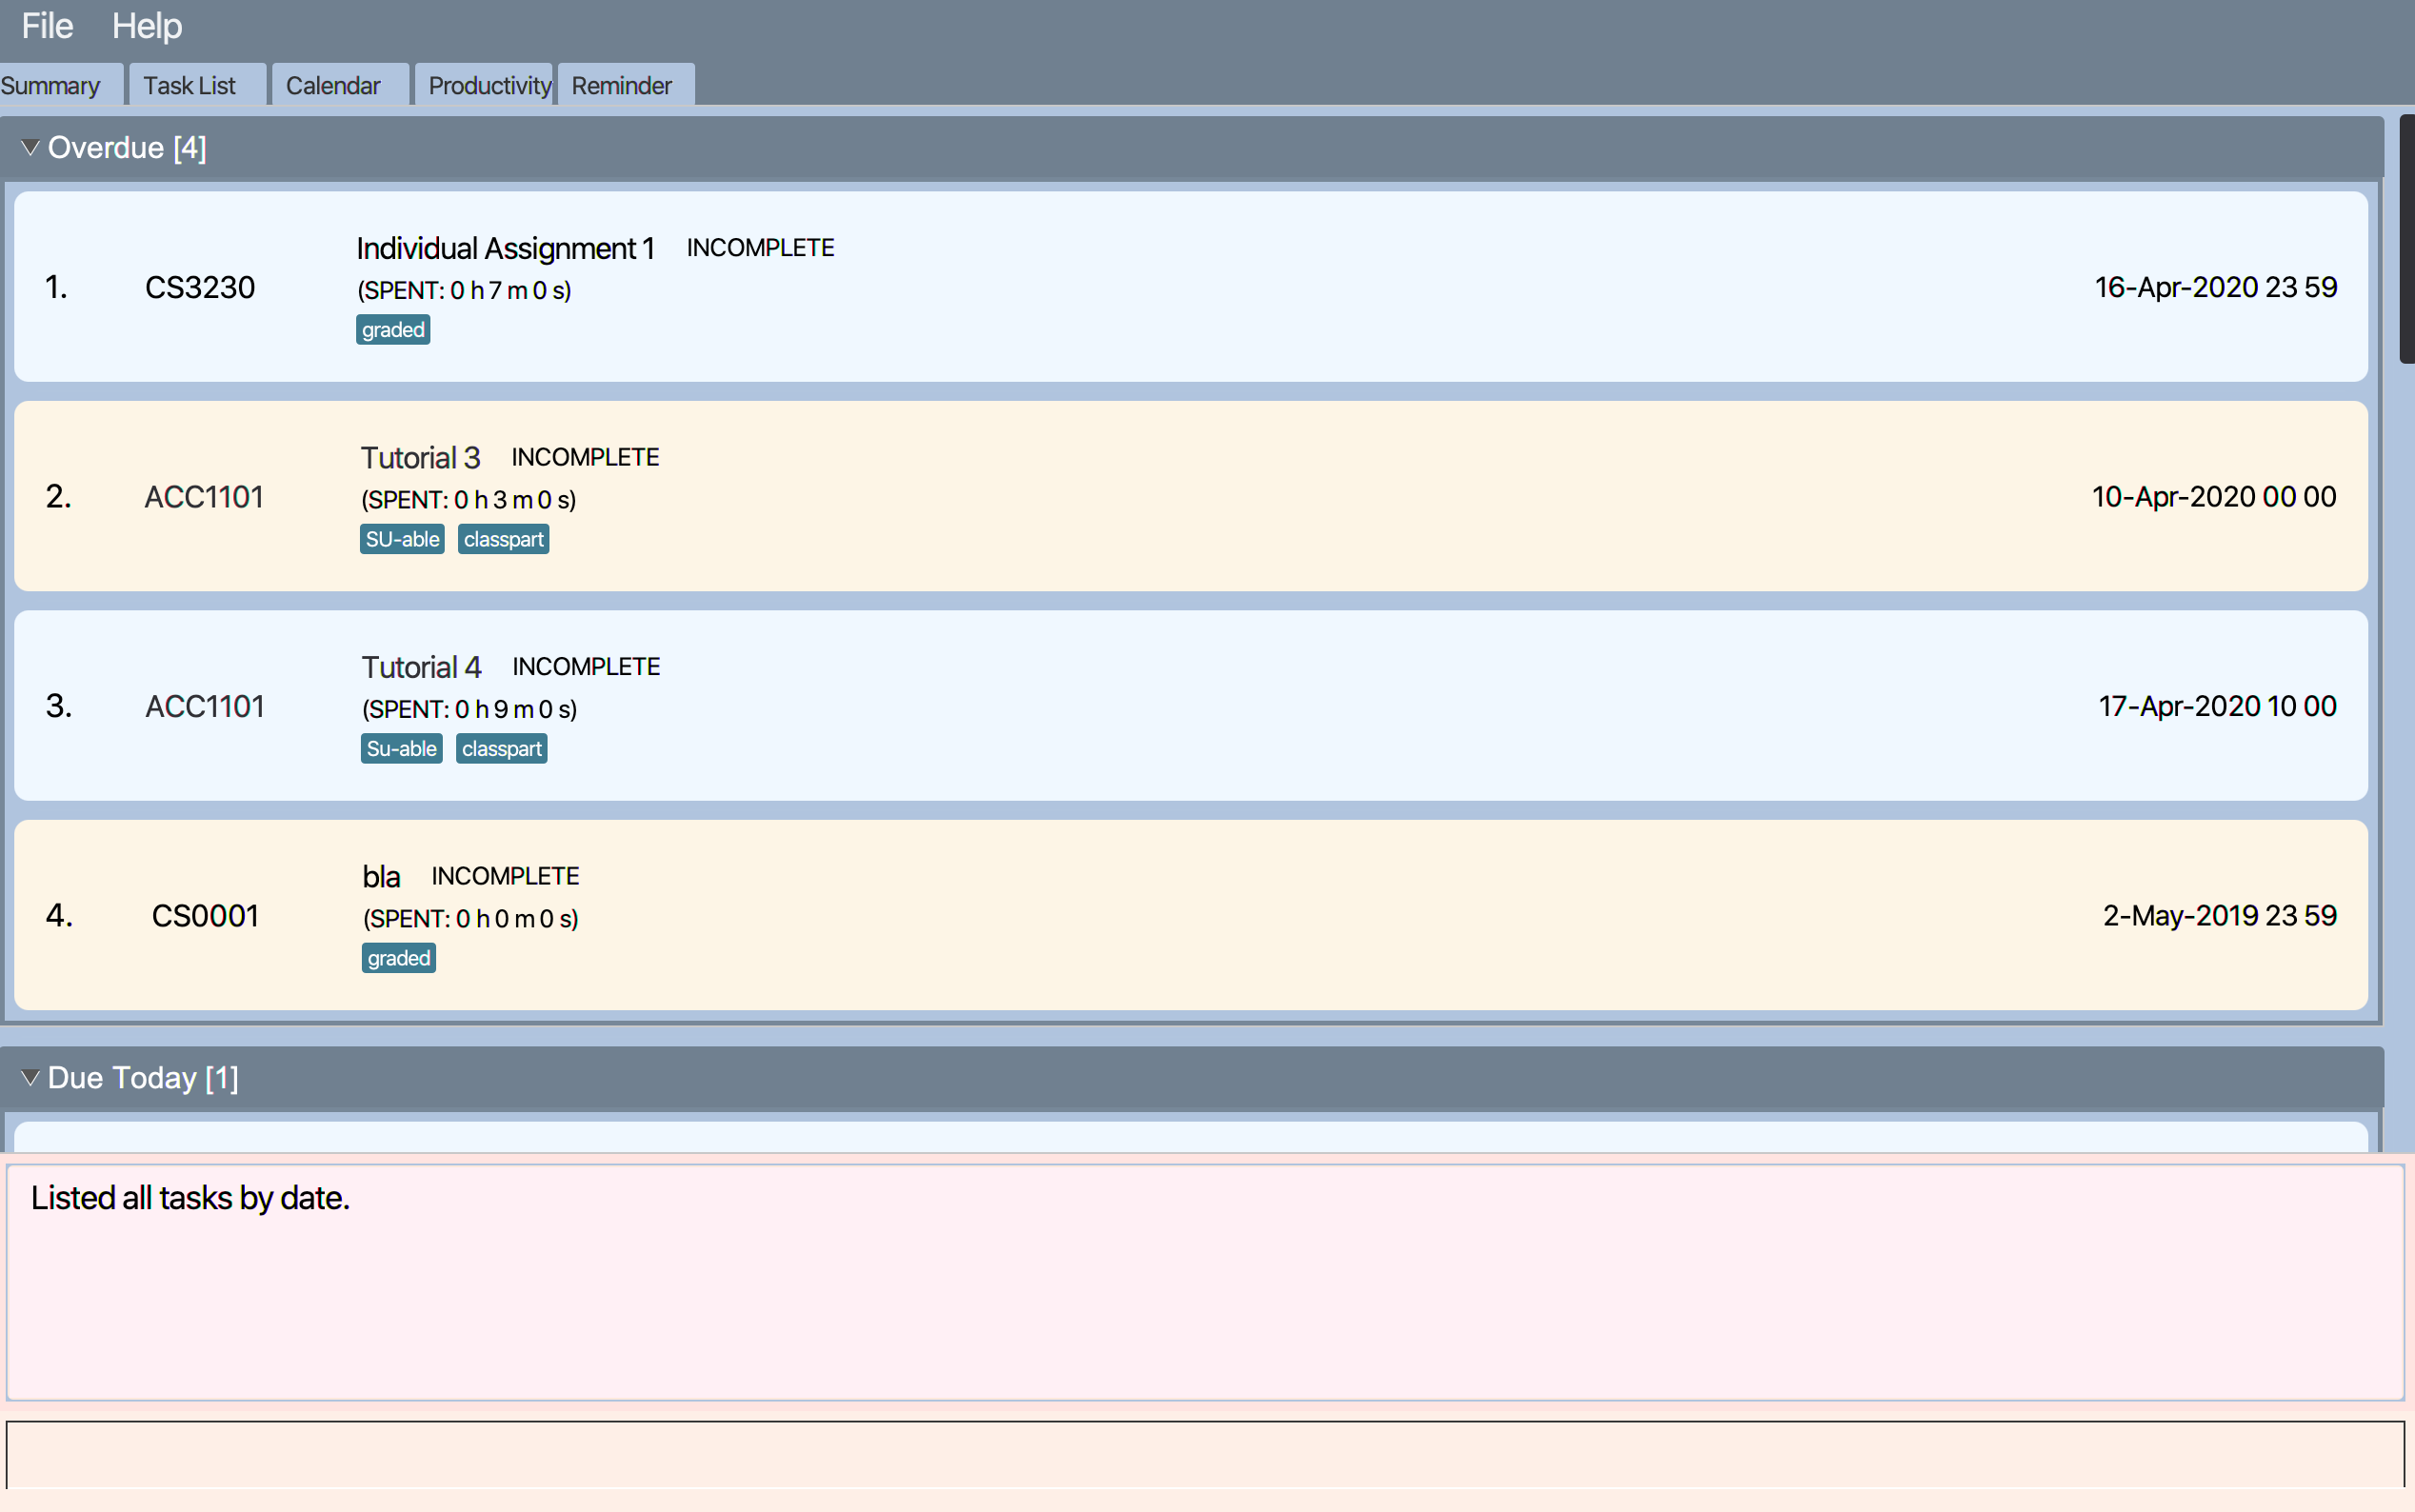Click the SU-able tag on Tutorial 3
Screen dimensions: 2415x1512
point(402,540)
